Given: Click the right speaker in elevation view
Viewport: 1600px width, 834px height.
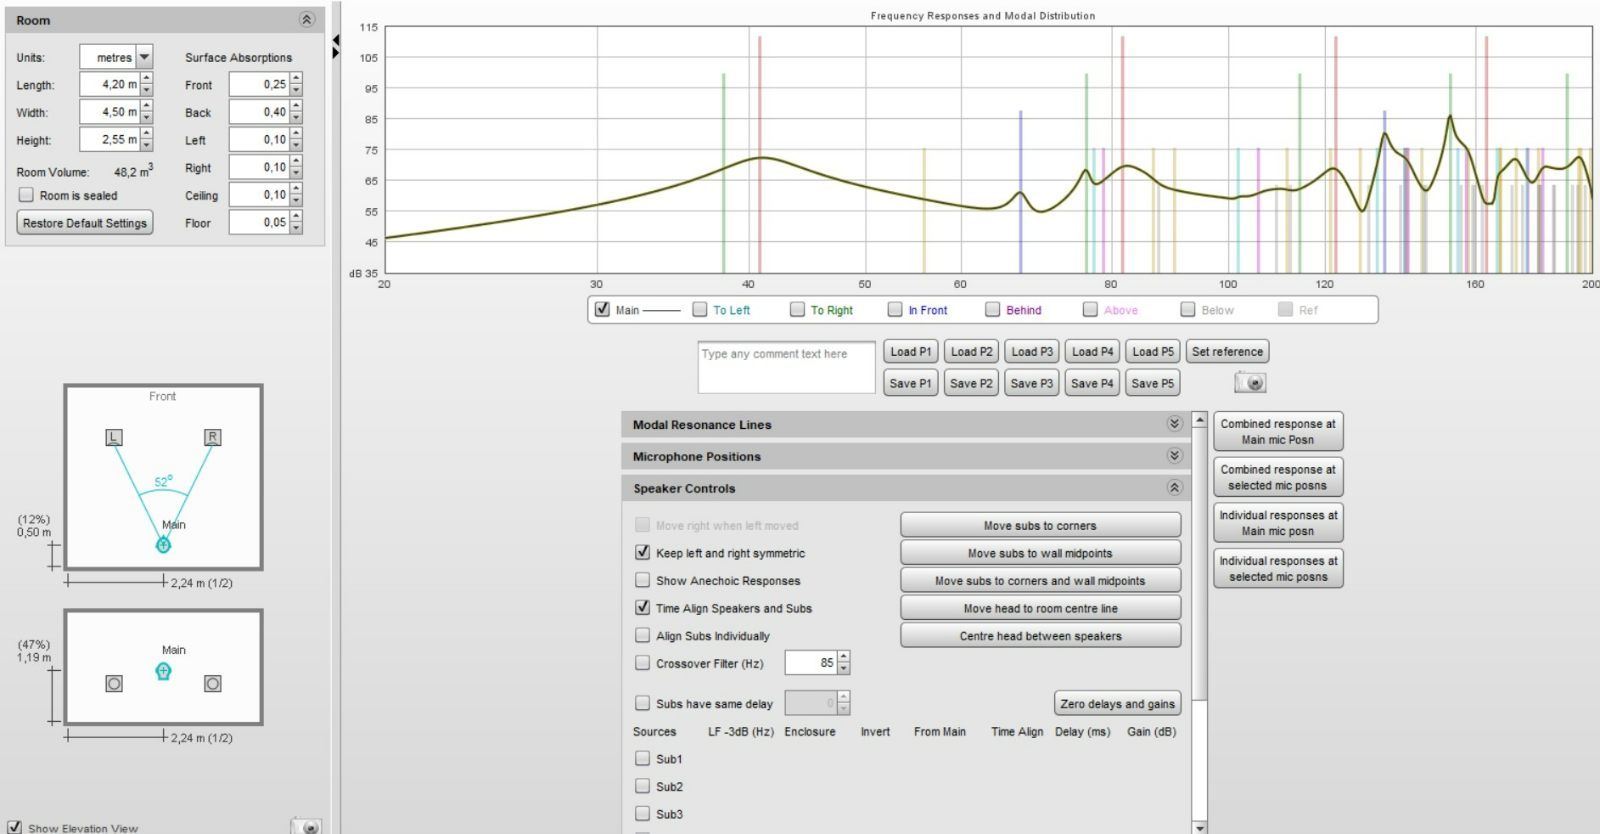Looking at the screenshot, I should point(212,684).
